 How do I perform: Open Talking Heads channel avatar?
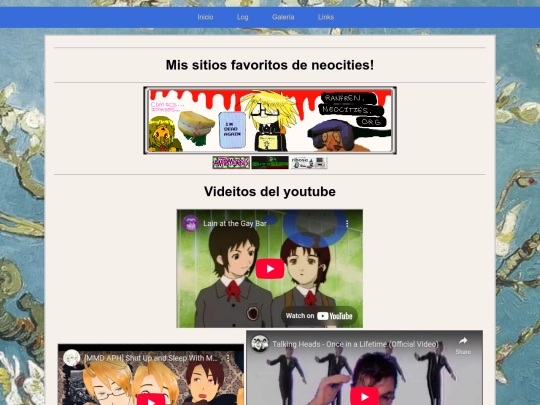(260, 344)
